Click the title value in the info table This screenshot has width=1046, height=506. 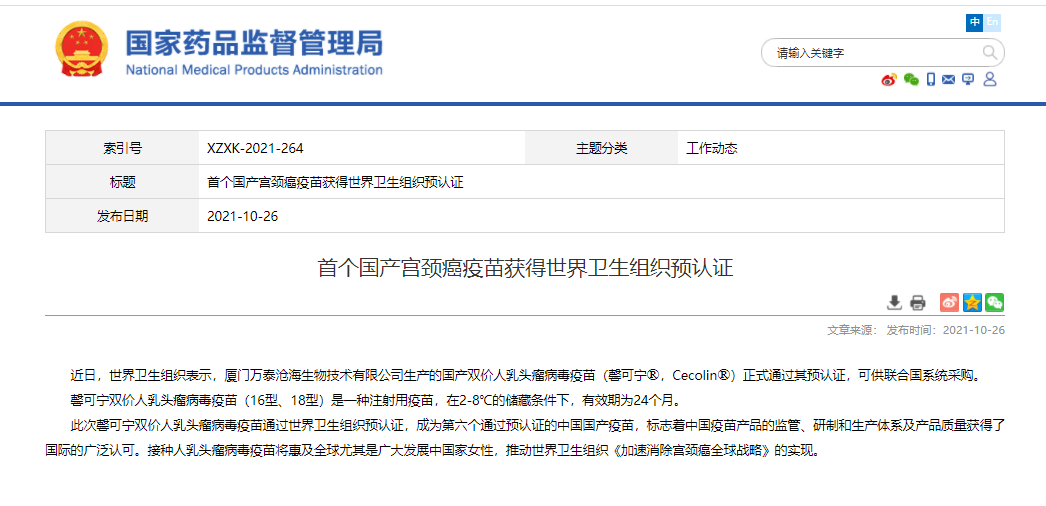click(336, 182)
